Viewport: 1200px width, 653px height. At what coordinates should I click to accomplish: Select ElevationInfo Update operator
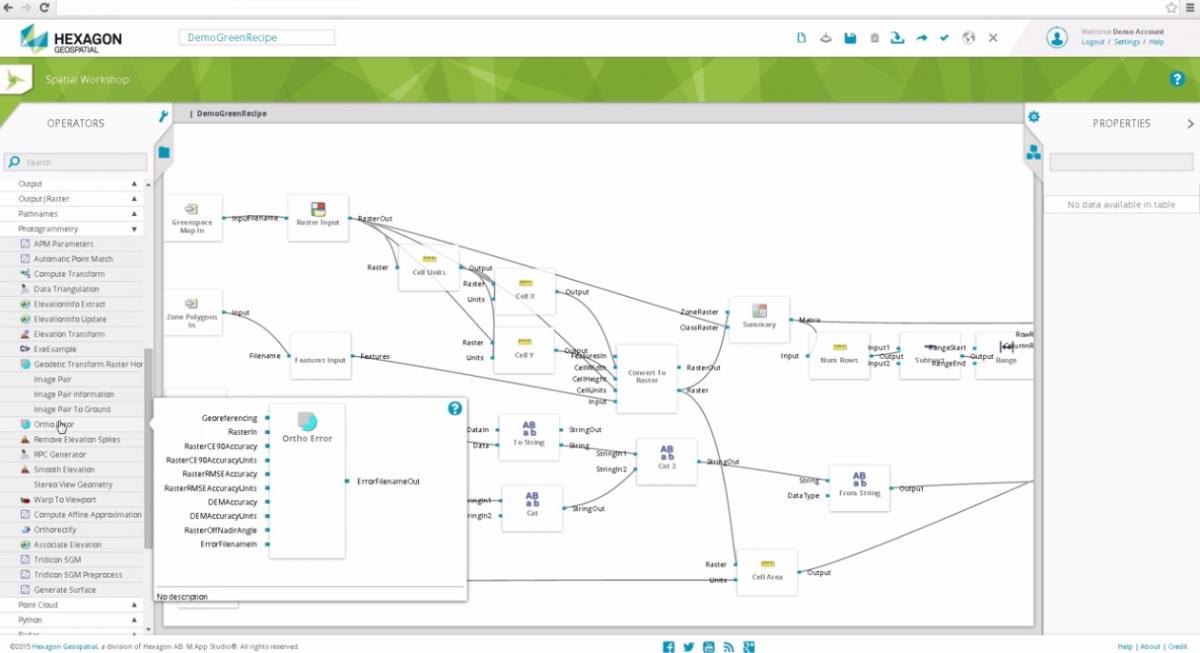click(x=70, y=319)
